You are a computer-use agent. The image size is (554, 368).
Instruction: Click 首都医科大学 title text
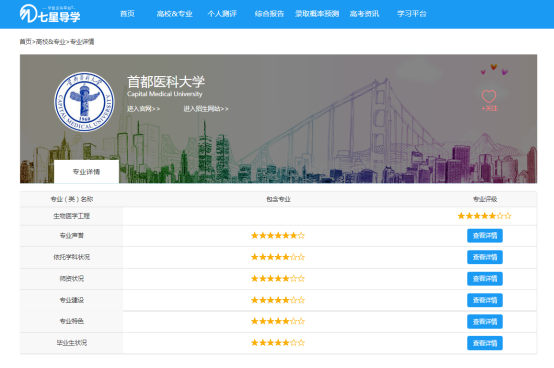point(166,82)
